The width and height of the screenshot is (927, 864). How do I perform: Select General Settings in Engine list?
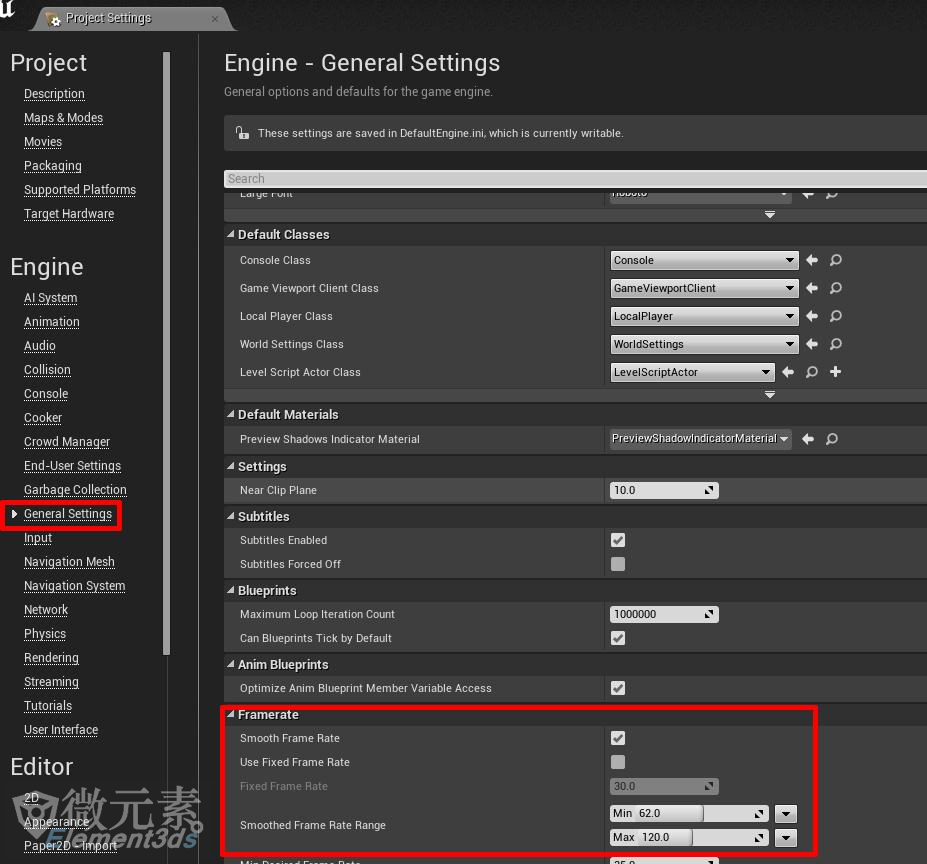tap(68, 514)
